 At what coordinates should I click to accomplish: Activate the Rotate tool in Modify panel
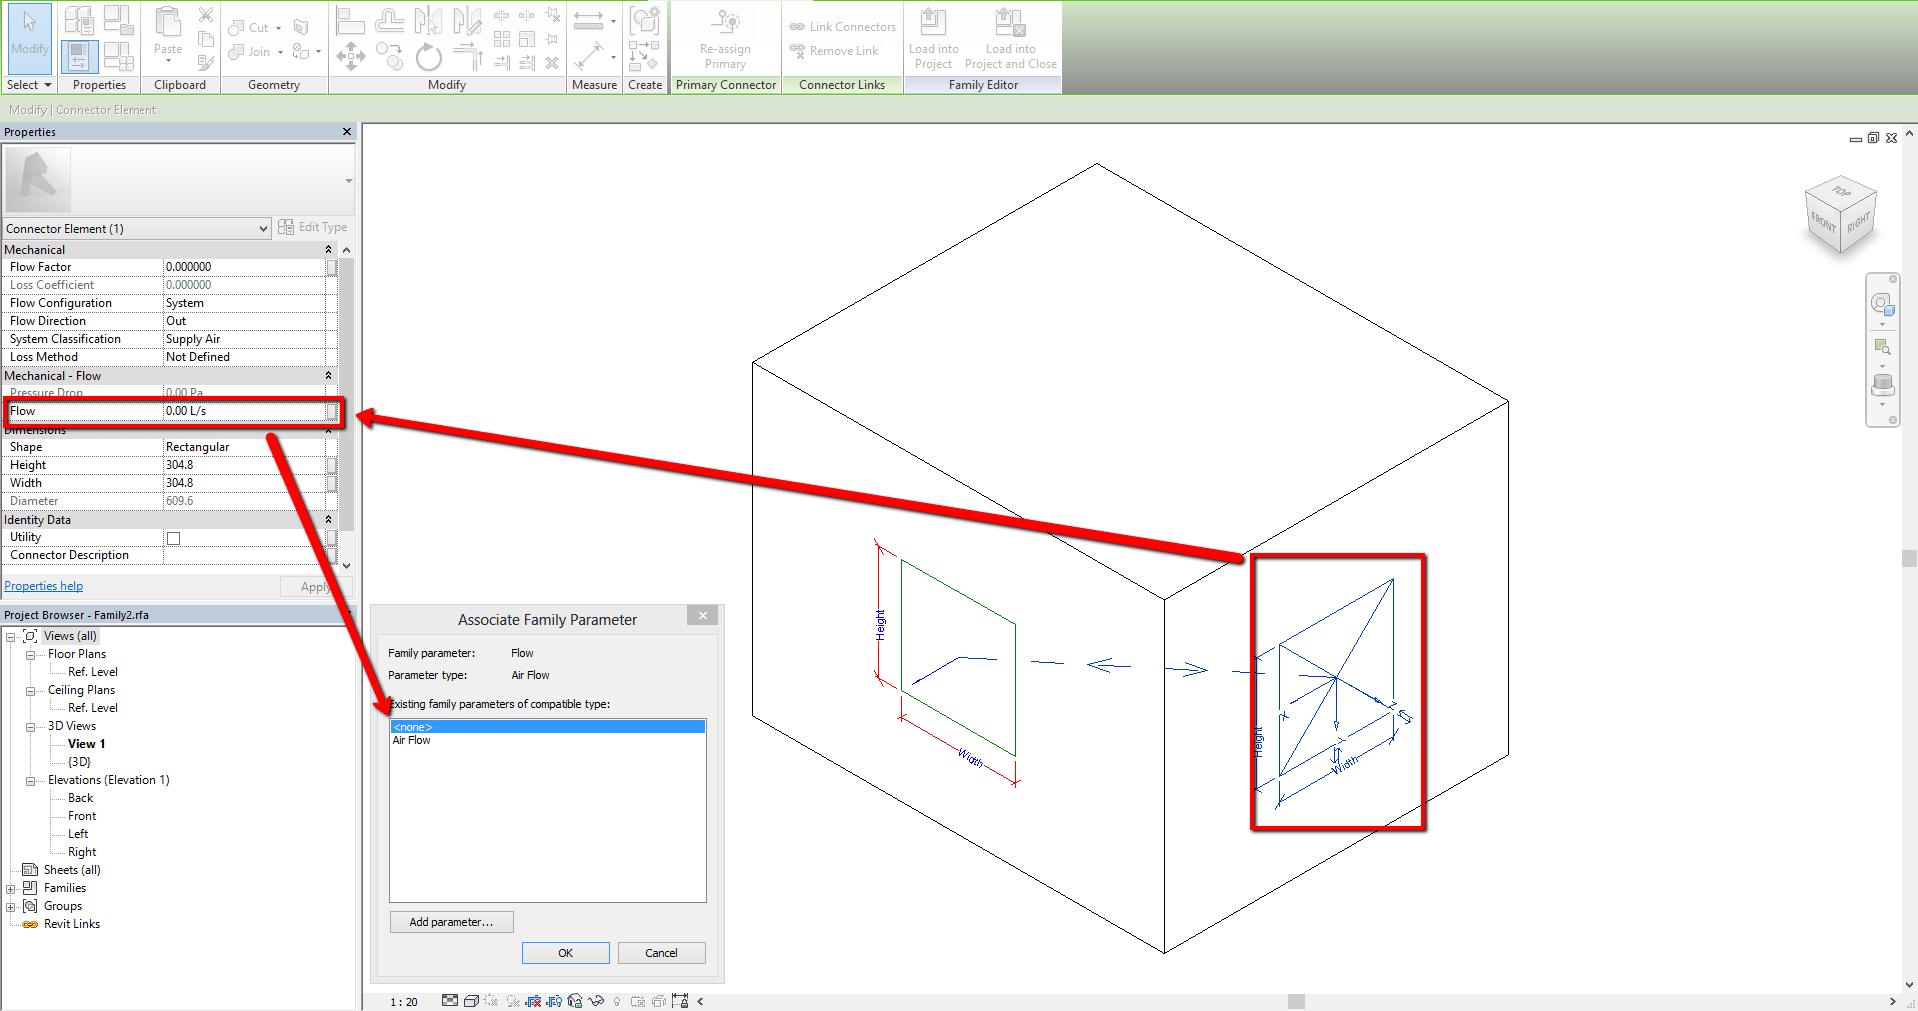pyautogui.click(x=428, y=57)
